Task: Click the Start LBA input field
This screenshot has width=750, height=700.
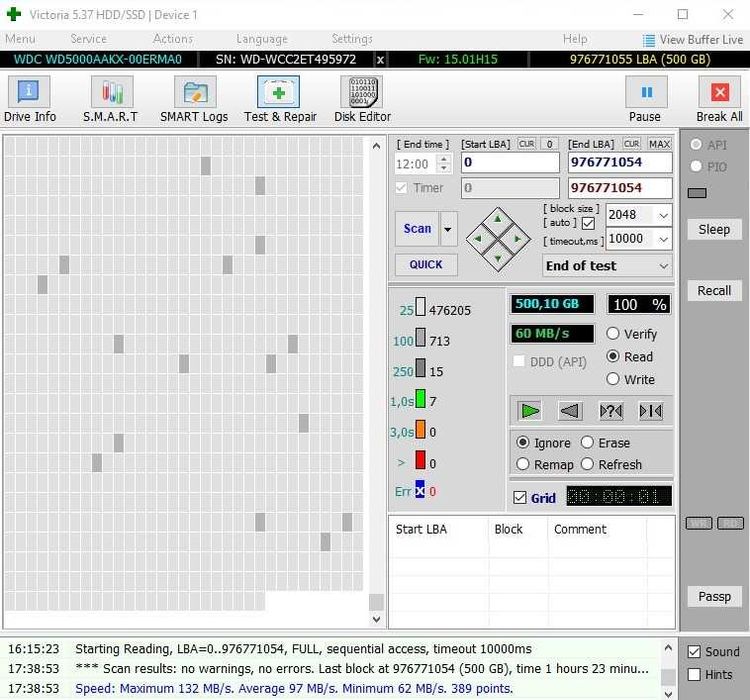Action: [x=510, y=163]
